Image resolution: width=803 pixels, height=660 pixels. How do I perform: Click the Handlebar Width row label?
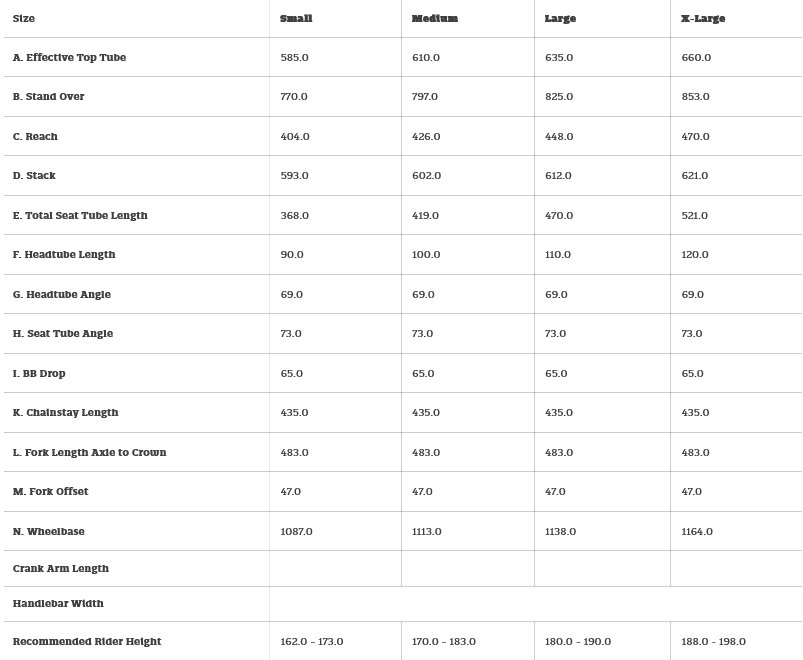click(58, 604)
